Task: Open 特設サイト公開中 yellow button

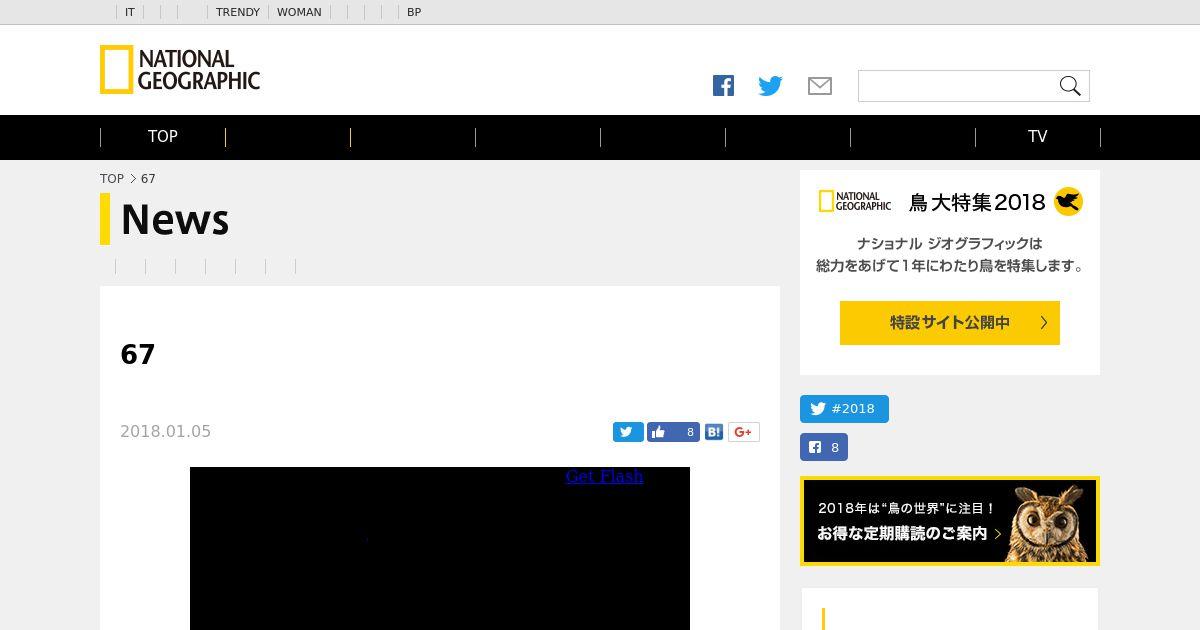Action: coord(950,323)
